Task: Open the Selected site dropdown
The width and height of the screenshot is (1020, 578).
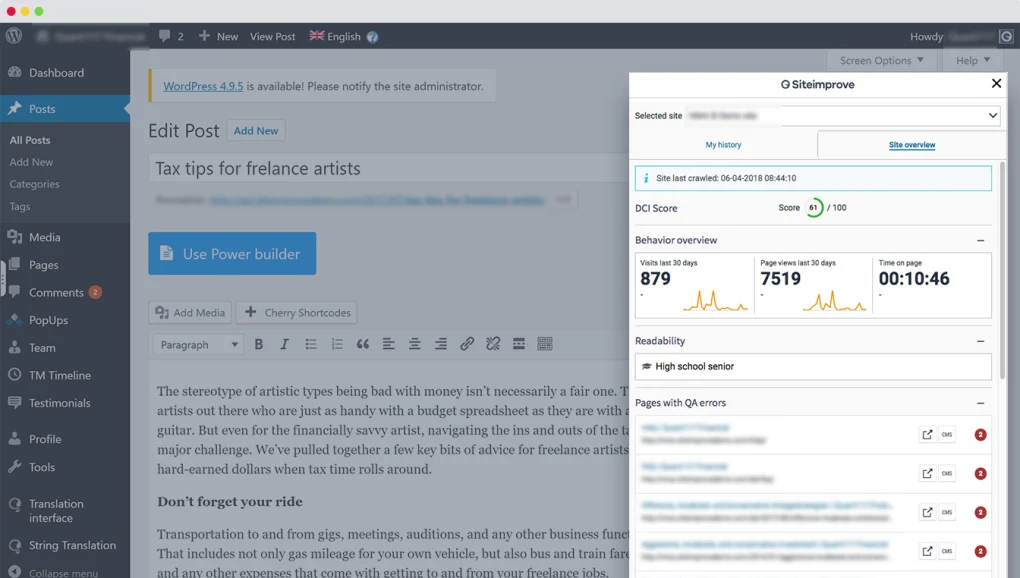Action: [x=843, y=116]
